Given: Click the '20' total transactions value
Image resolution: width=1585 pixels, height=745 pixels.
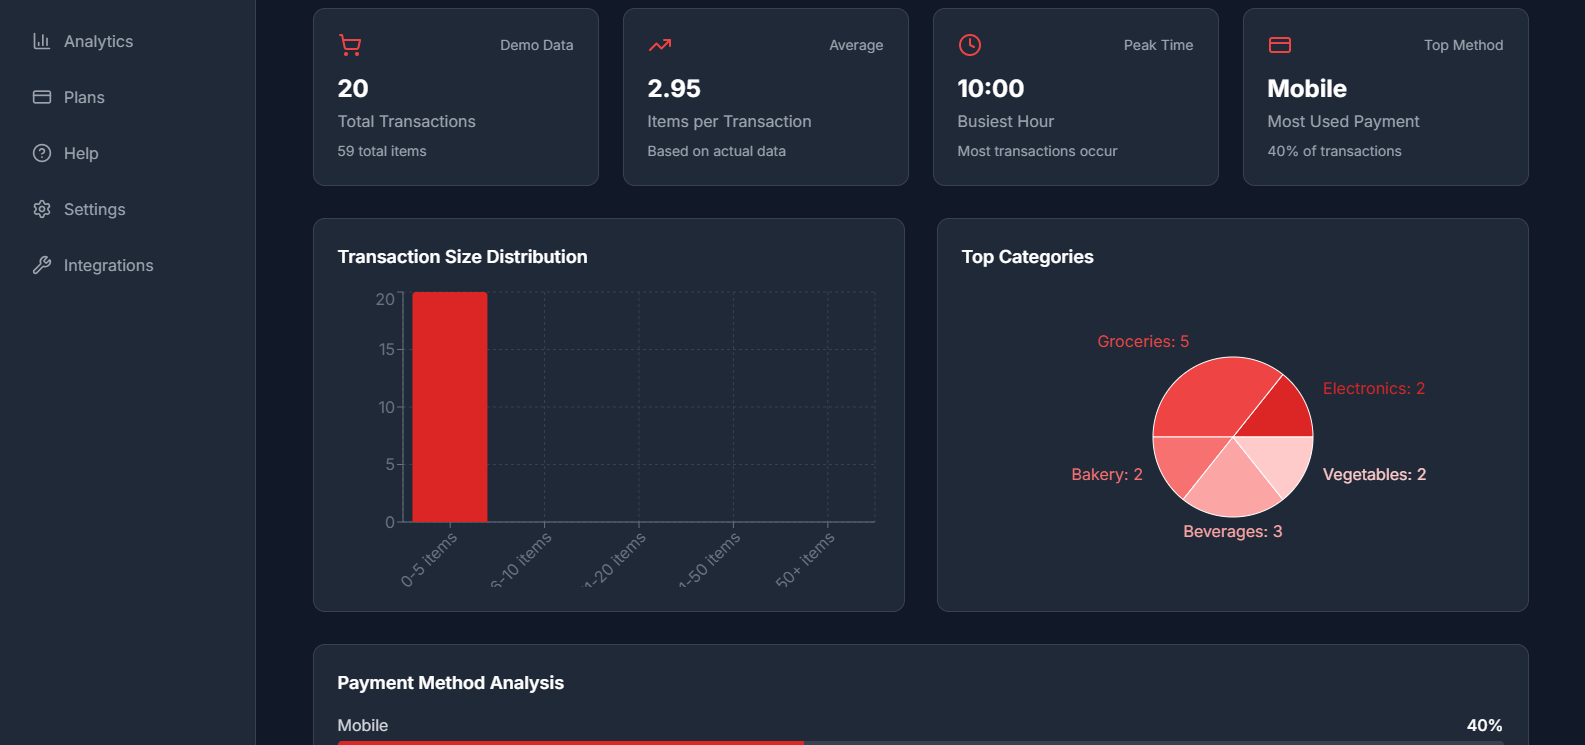Looking at the screenshot, I should point(353,89).
